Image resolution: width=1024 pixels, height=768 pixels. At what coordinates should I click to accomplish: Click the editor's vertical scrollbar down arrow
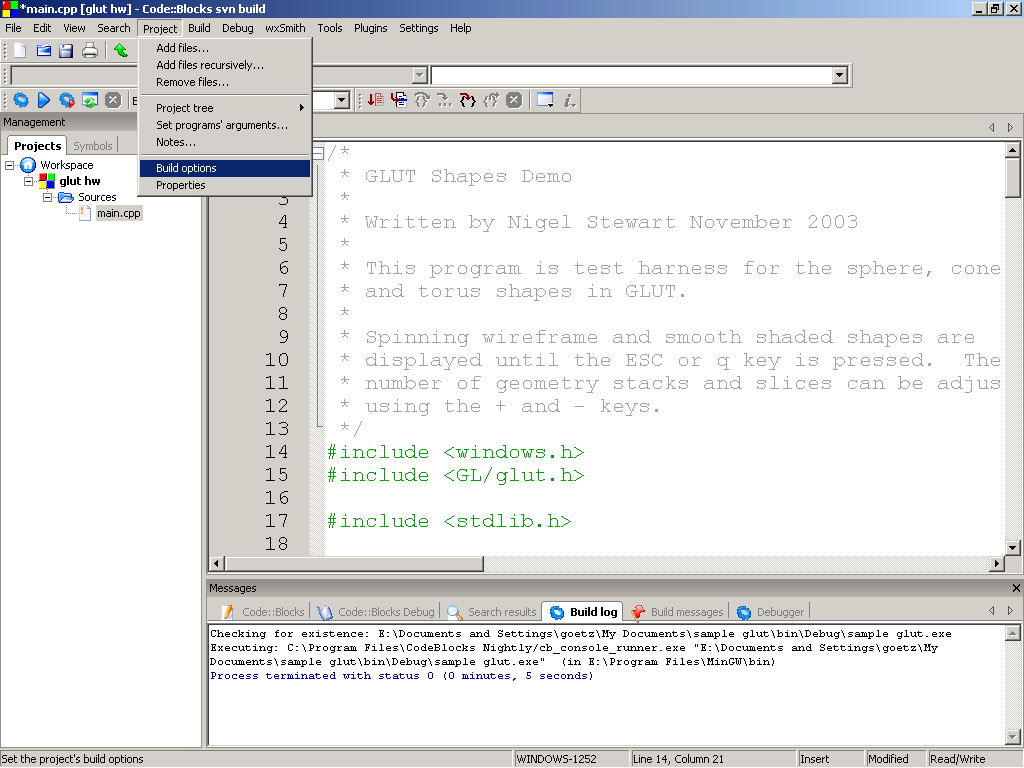[1013, 547]
